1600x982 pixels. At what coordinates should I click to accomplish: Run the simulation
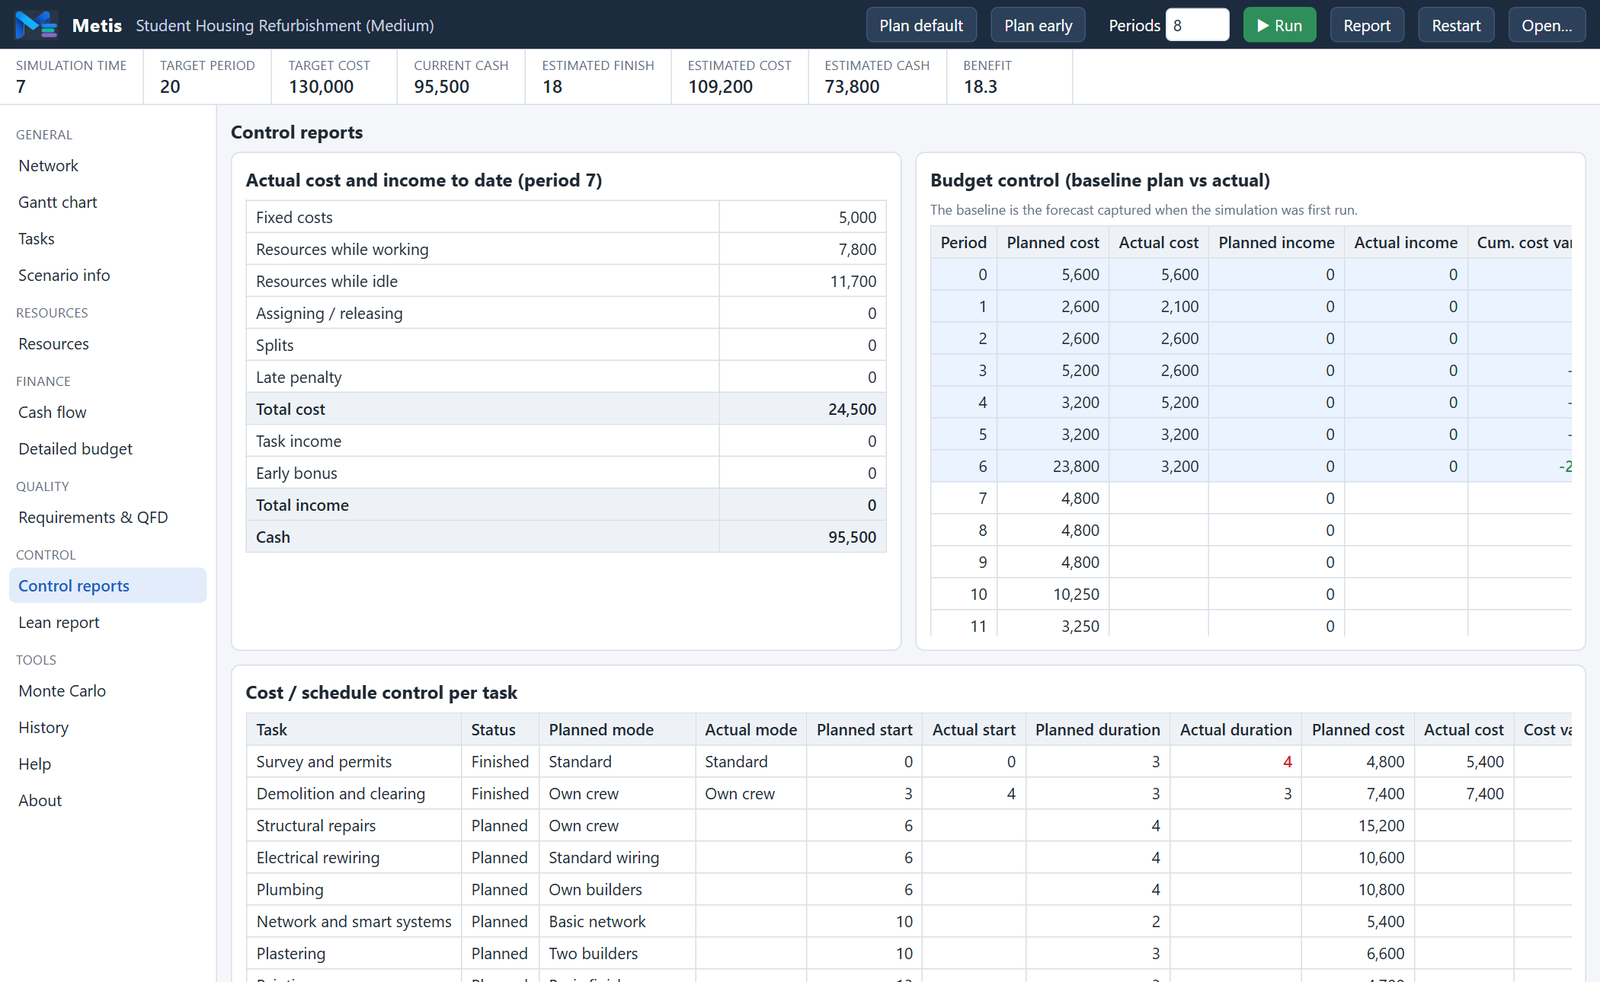[x=1279, y=25]
